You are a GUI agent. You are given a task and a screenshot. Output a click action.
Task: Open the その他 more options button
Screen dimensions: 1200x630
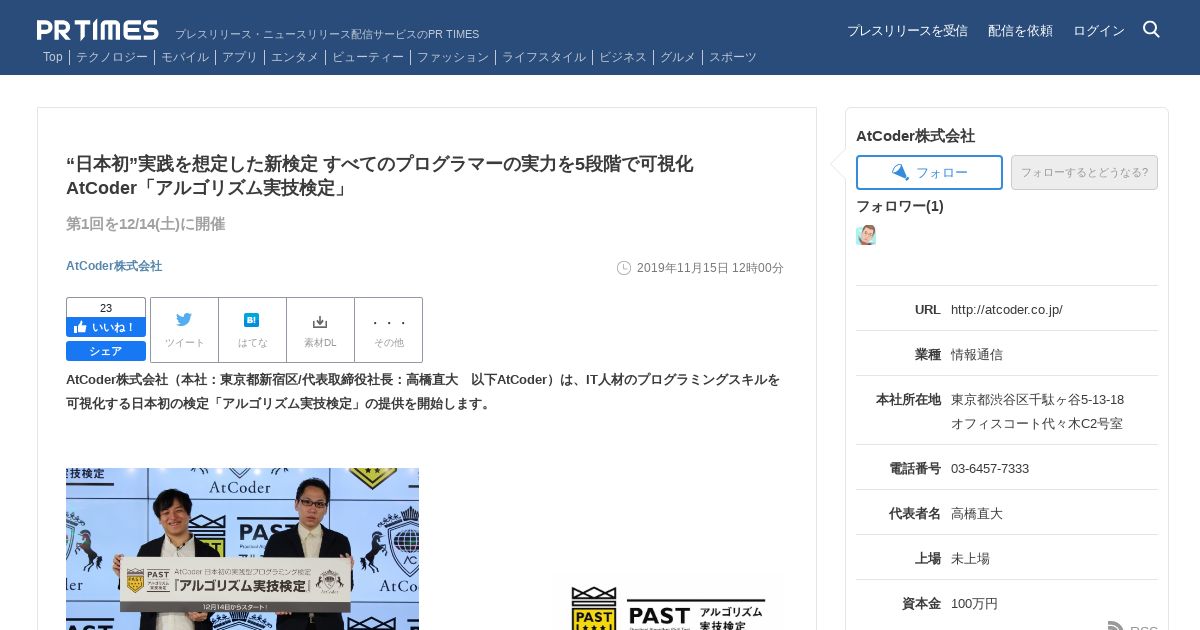coord(389,330)
